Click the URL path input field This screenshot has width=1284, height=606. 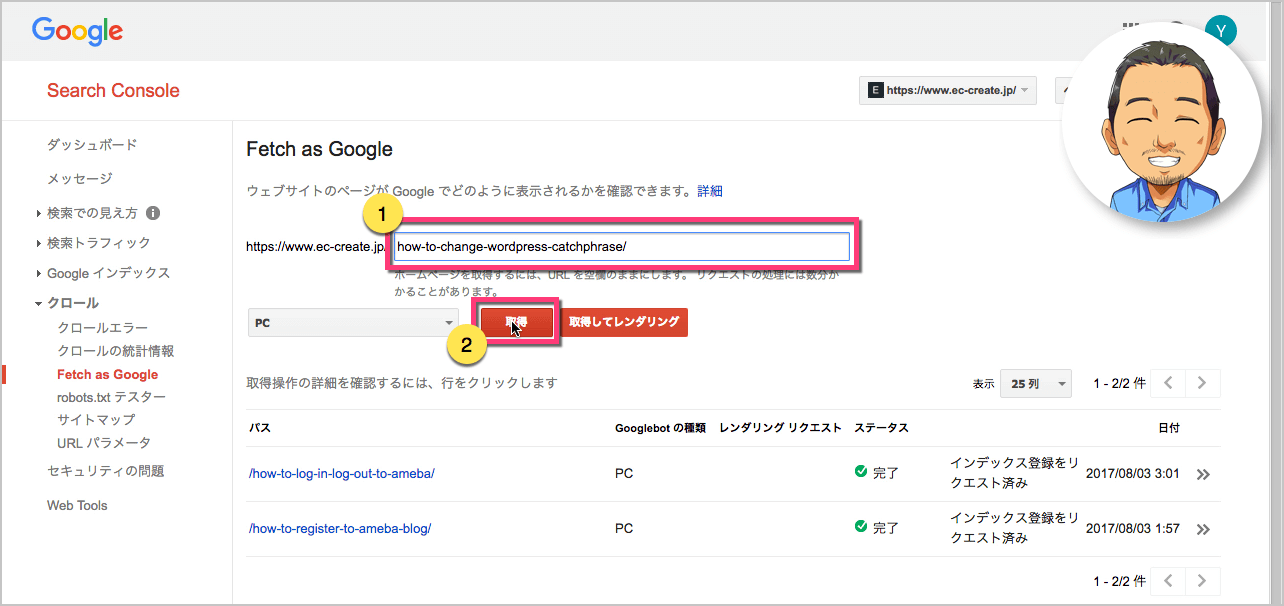pos(622,247)
